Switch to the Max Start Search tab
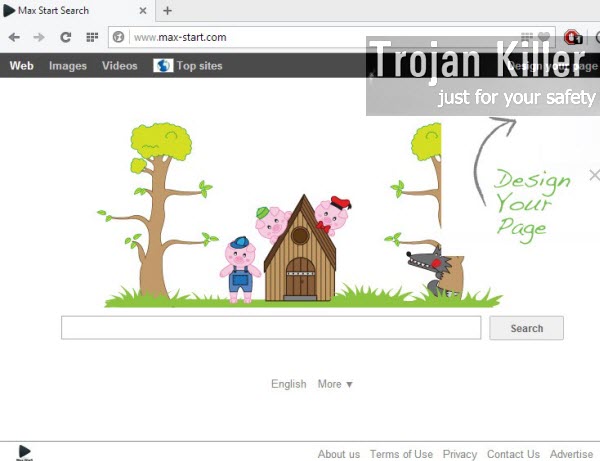The width and height of the screenshot is (600, 461). (60, 11)
